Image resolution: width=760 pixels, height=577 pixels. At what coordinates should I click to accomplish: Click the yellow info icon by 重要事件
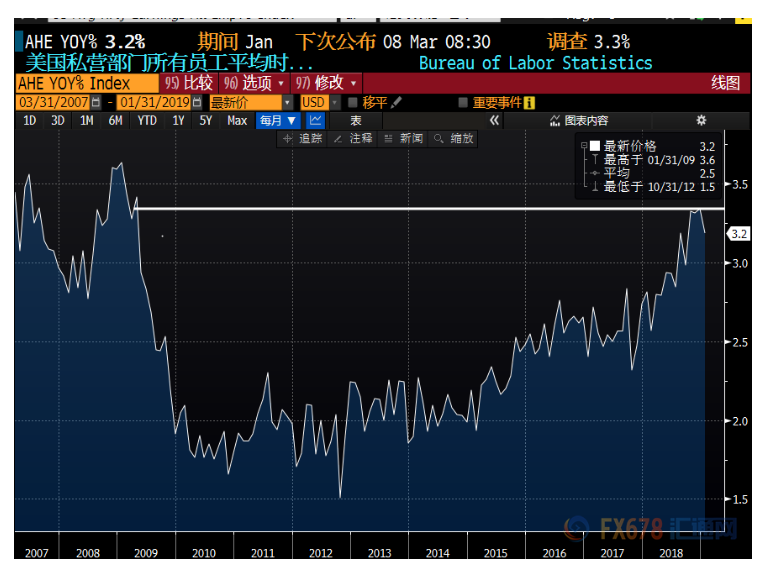click(529, 103)
